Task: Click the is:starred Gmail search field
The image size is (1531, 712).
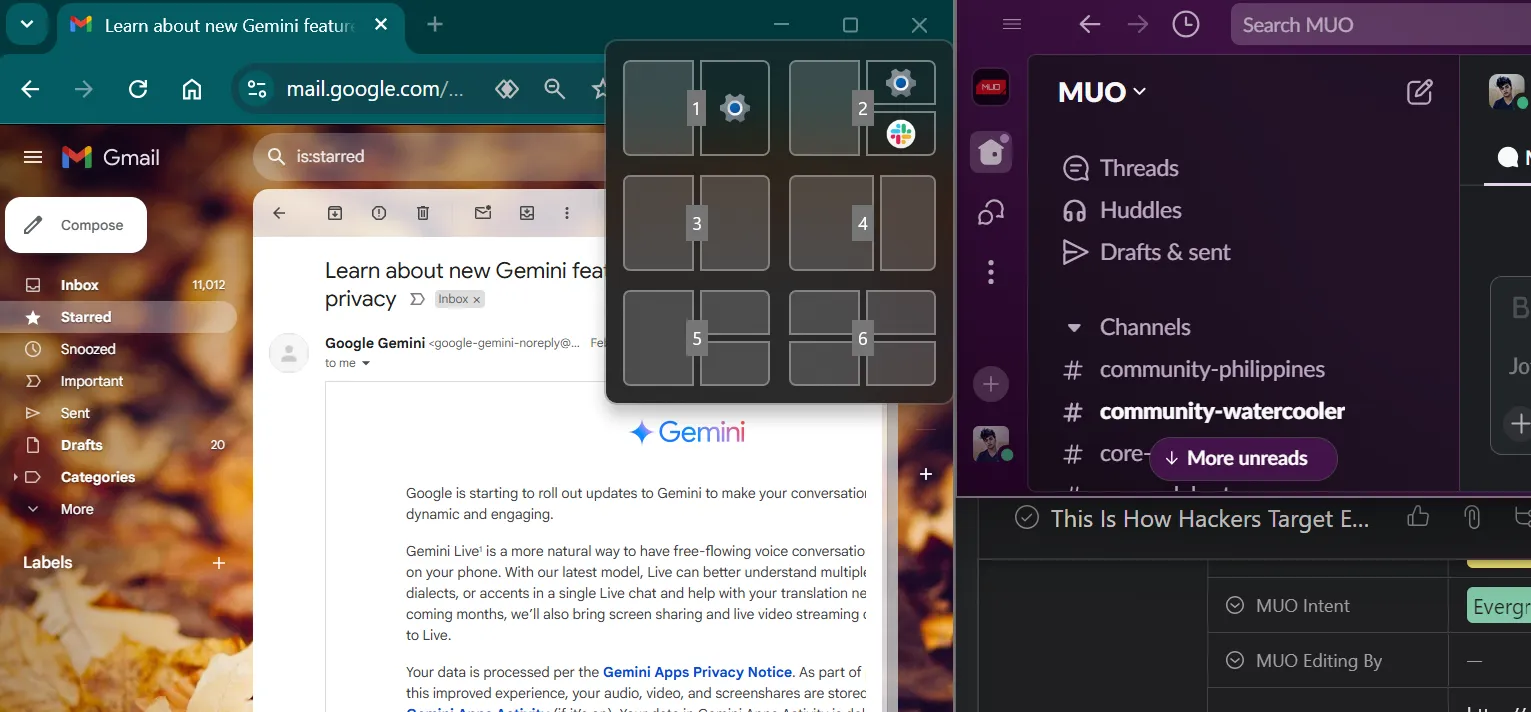Action: (x=430, y=156)
